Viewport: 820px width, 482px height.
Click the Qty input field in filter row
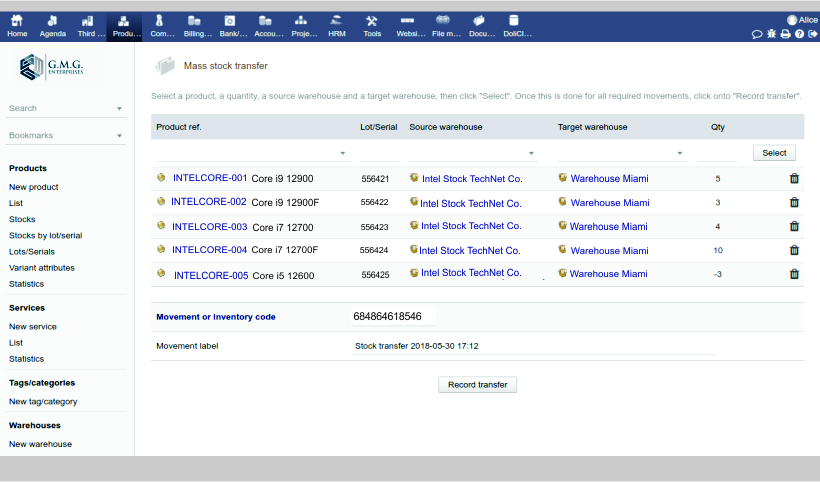(717, 153)
